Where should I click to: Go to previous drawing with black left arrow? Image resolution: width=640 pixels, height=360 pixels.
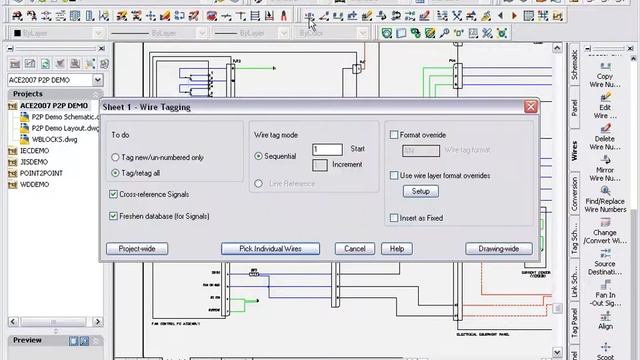coord(500,16)
